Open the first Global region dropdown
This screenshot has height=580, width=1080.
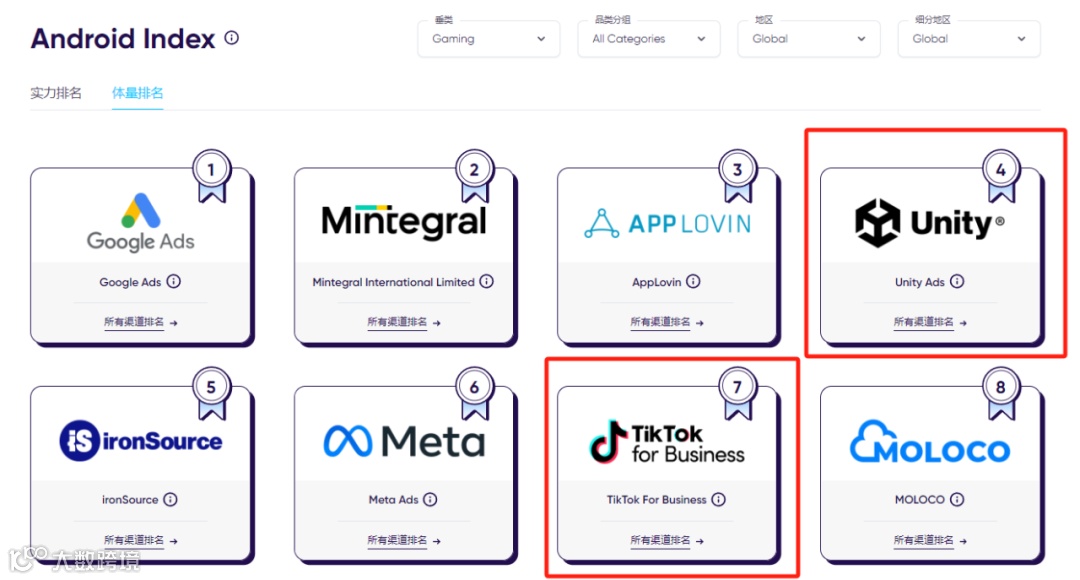[x=809, y=39]
